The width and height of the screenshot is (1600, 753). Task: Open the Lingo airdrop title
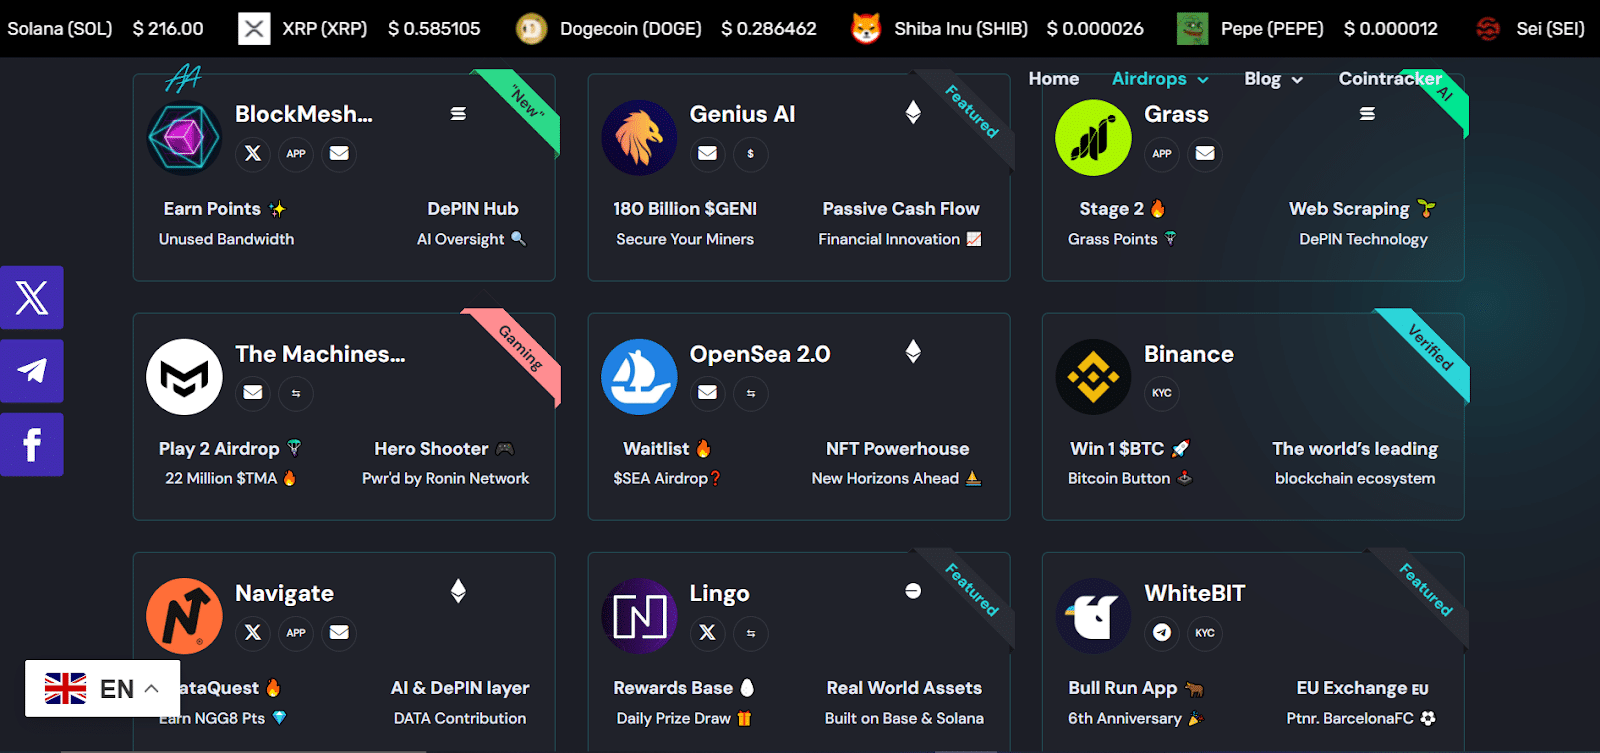tap(719, 593)
